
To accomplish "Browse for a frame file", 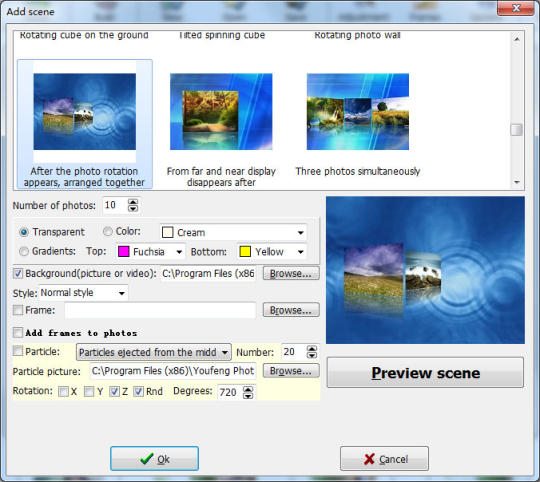I will [291, 310].
